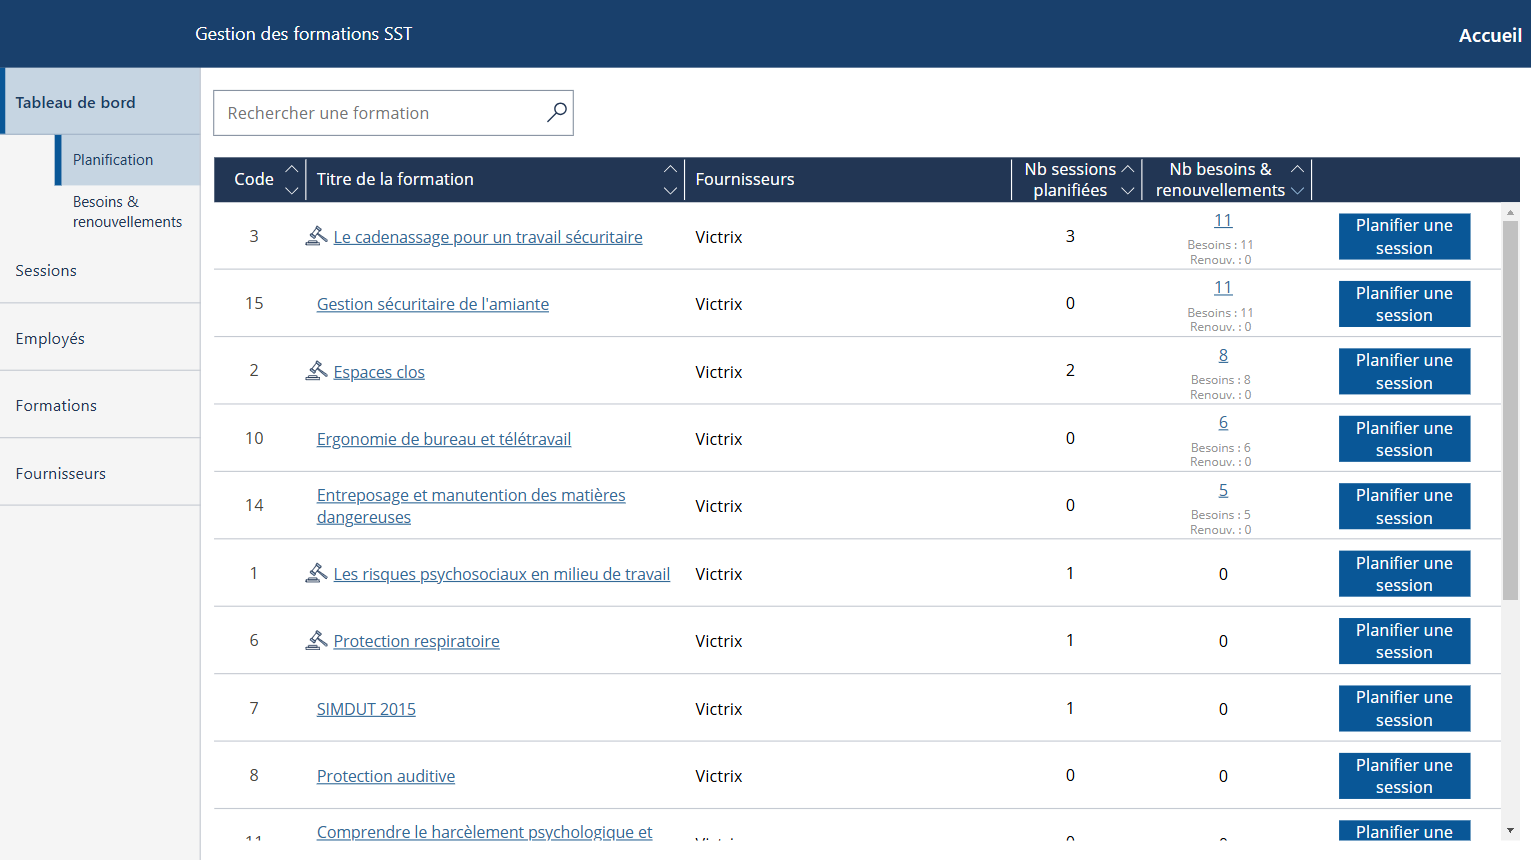
Task: Open Fournisseurs section
Action: tap(100, 473)
